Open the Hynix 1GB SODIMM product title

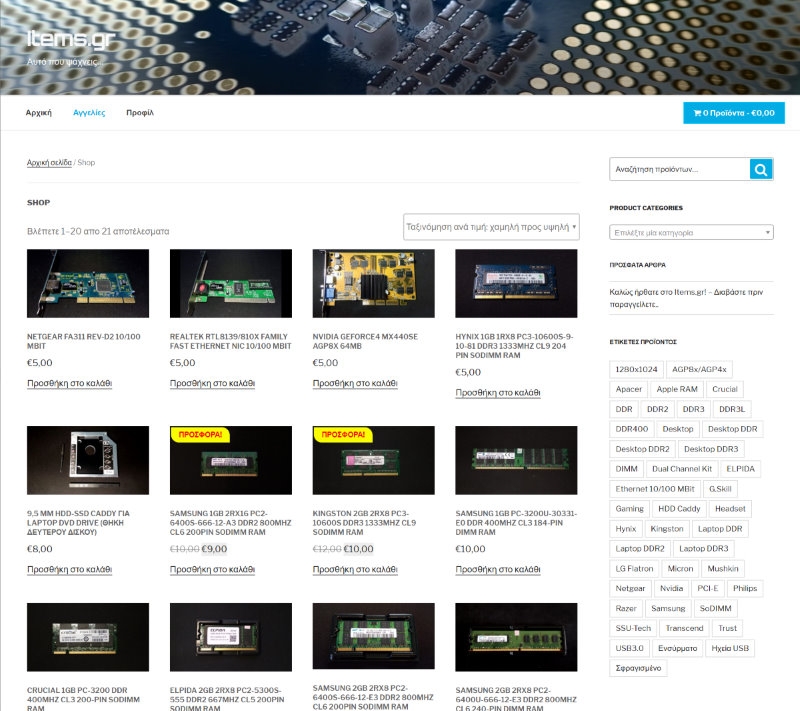coord(515,346)
